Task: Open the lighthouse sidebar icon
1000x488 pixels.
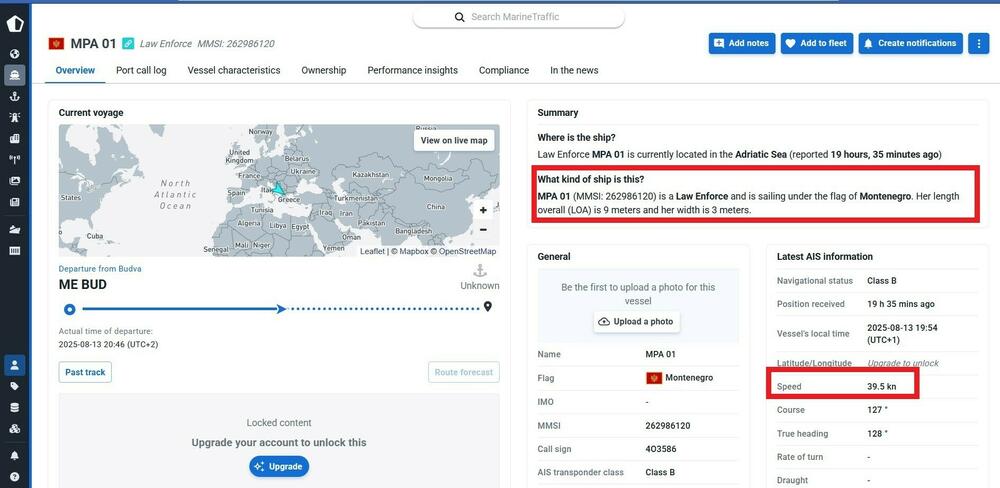Action: (15, 117)
